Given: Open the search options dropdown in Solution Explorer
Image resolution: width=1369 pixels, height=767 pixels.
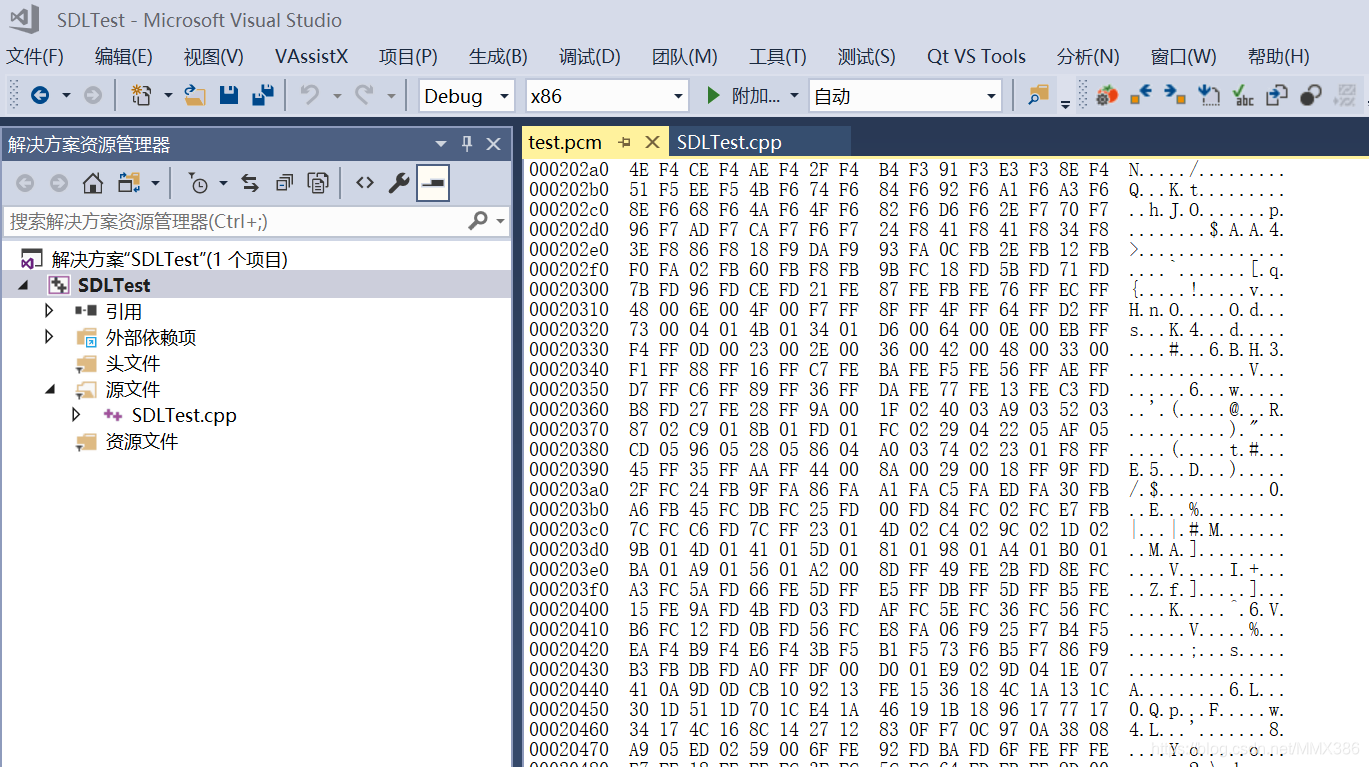Looking at the screenshot, I should click(x=502, y=221).
